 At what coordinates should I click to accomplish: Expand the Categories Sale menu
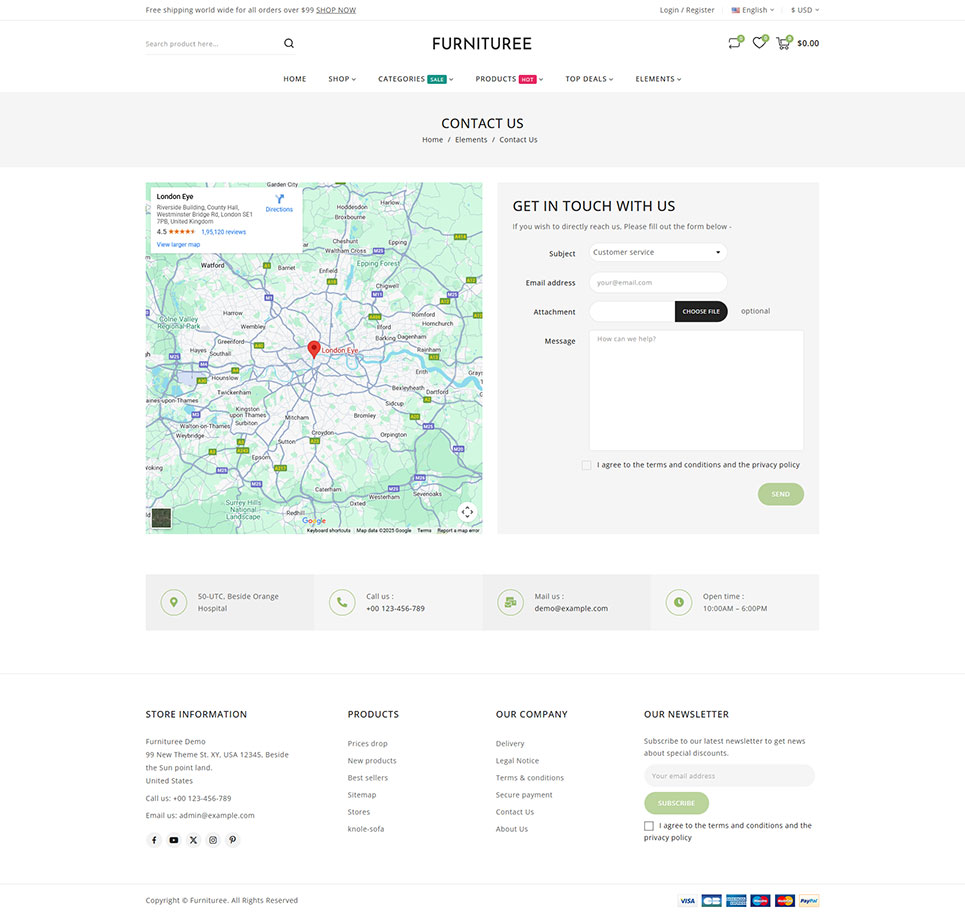point(415,79)
